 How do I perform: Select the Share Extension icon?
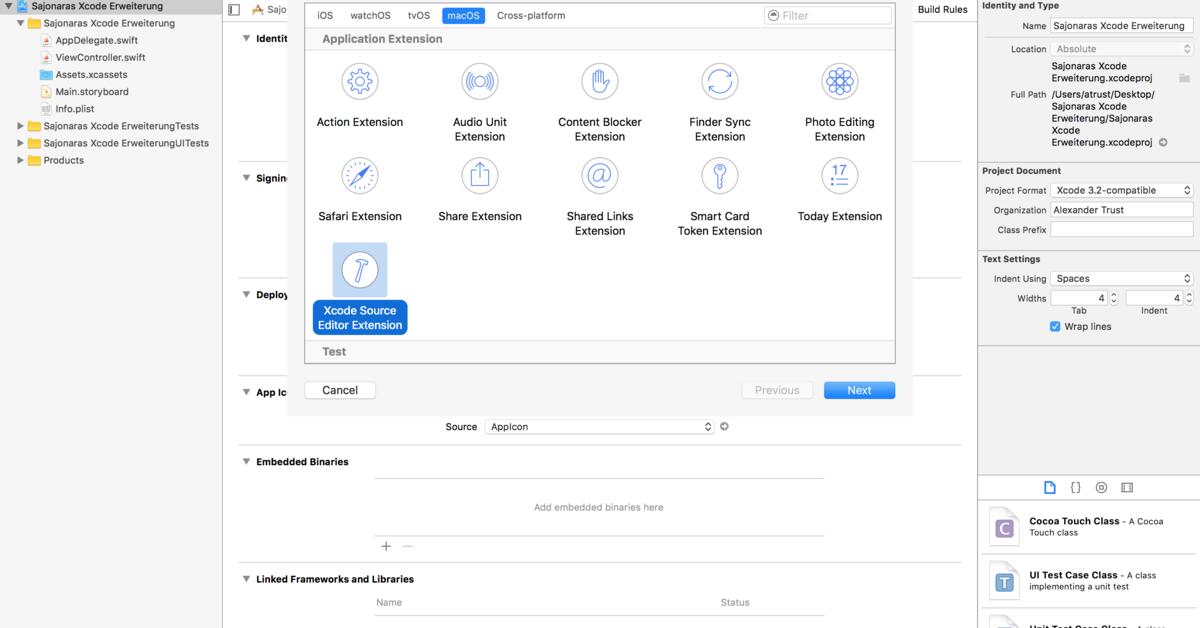tap(480, 175)
